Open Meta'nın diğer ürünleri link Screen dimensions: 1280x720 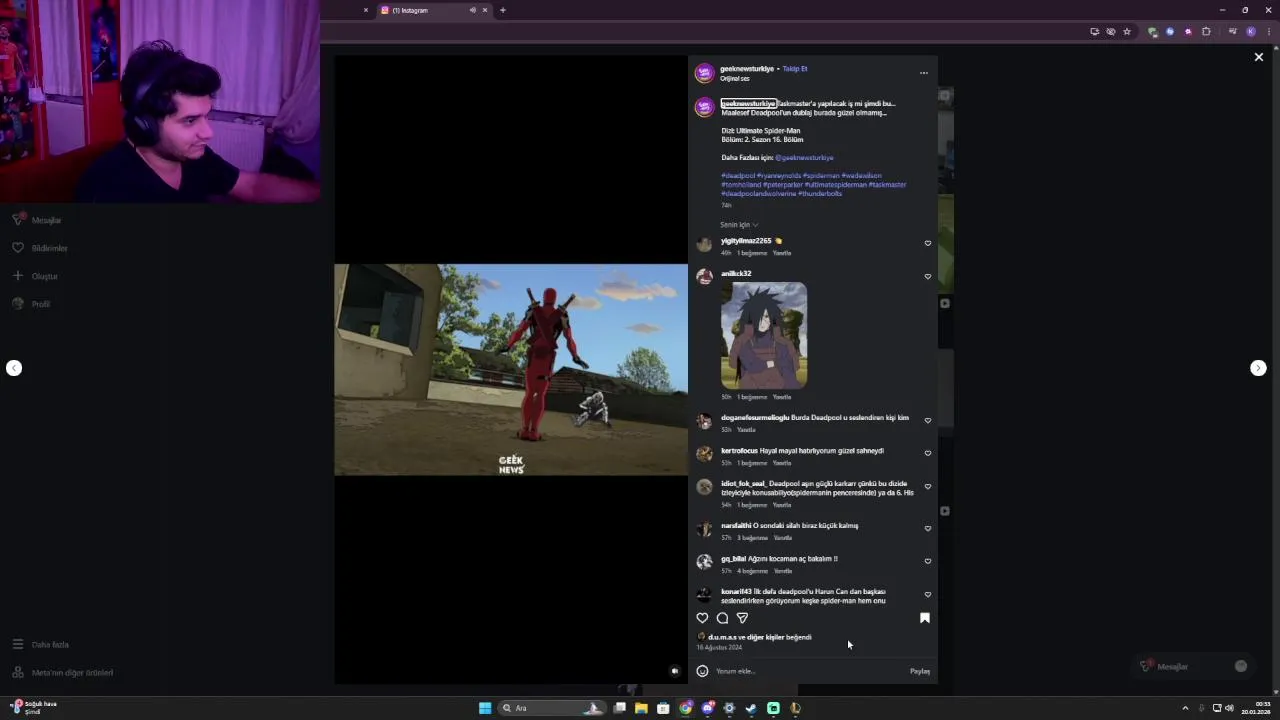(x=62, y=673)
